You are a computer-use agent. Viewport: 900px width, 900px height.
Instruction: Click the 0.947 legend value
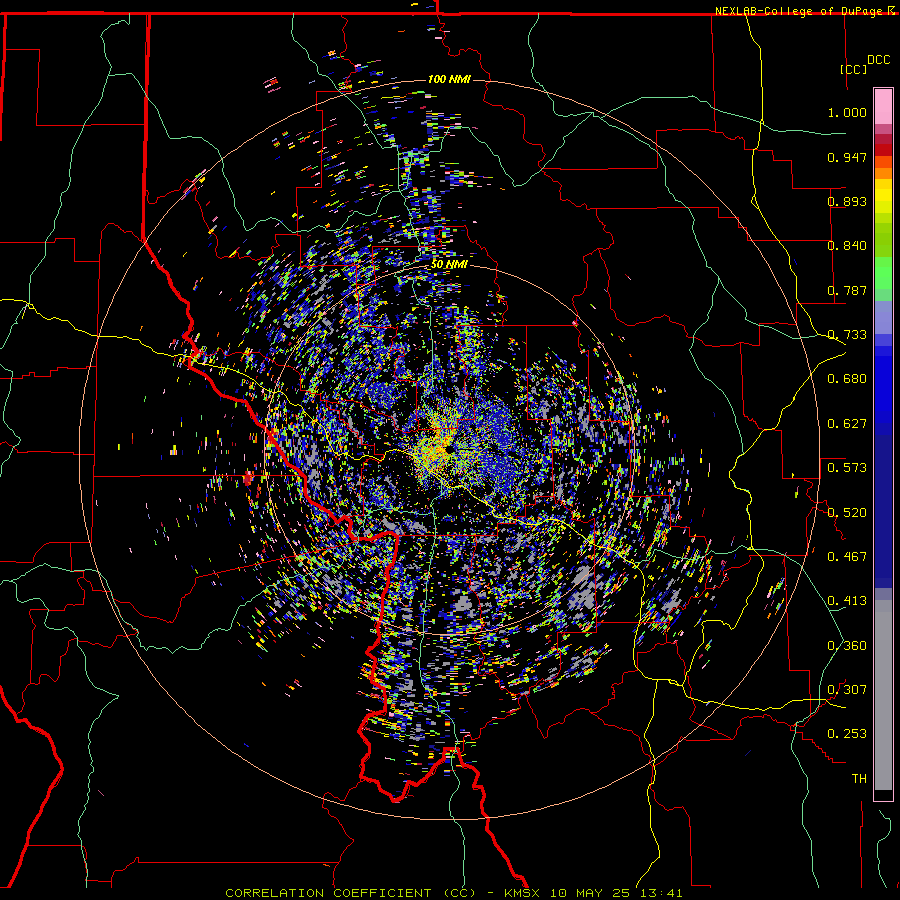tap(847, 157)
